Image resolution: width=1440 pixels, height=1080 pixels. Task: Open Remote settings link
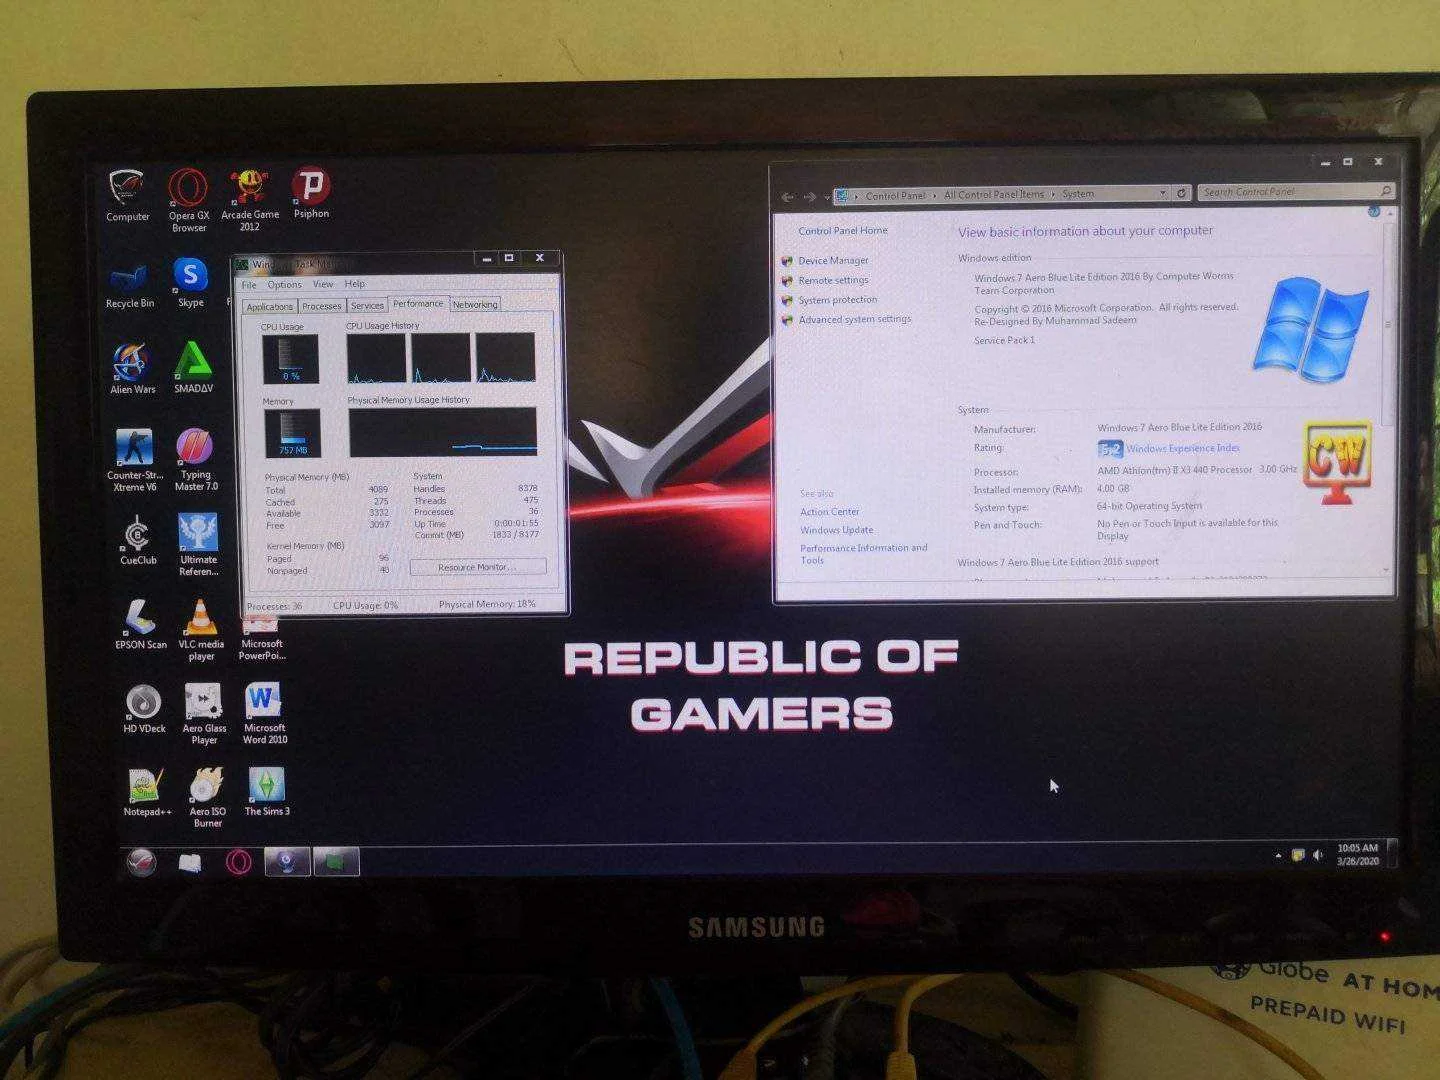833,281
